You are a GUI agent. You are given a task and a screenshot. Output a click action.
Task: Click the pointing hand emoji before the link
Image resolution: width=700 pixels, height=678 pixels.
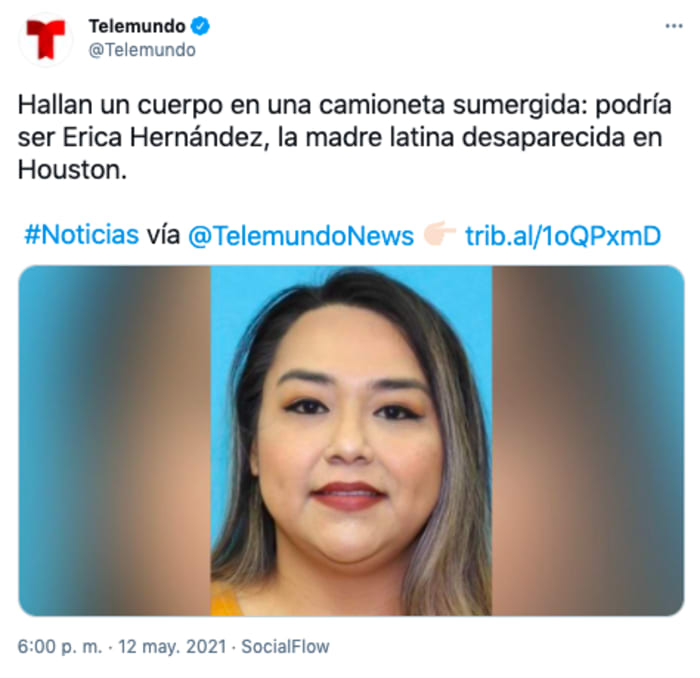coord(440,233)
